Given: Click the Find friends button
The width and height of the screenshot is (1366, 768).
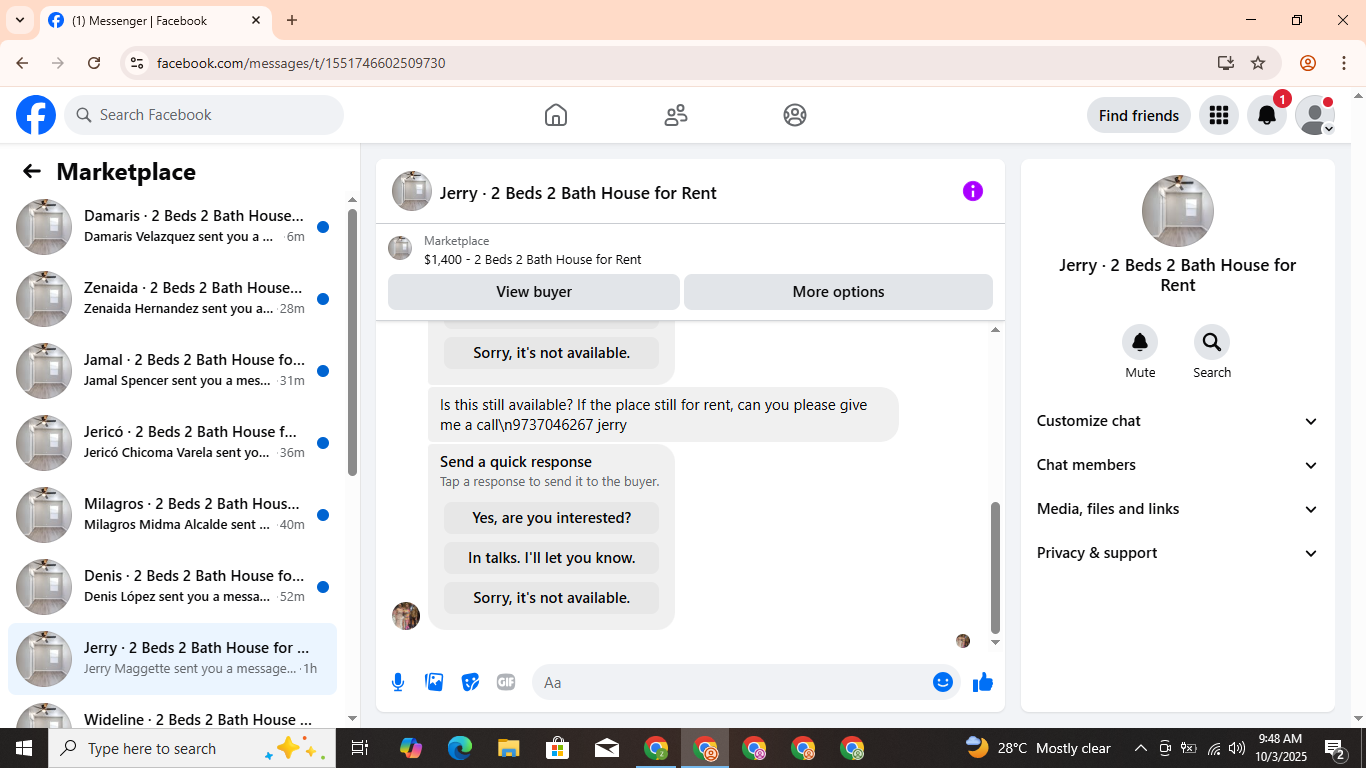Looking at the screenshot, I should coord(1139,115).
